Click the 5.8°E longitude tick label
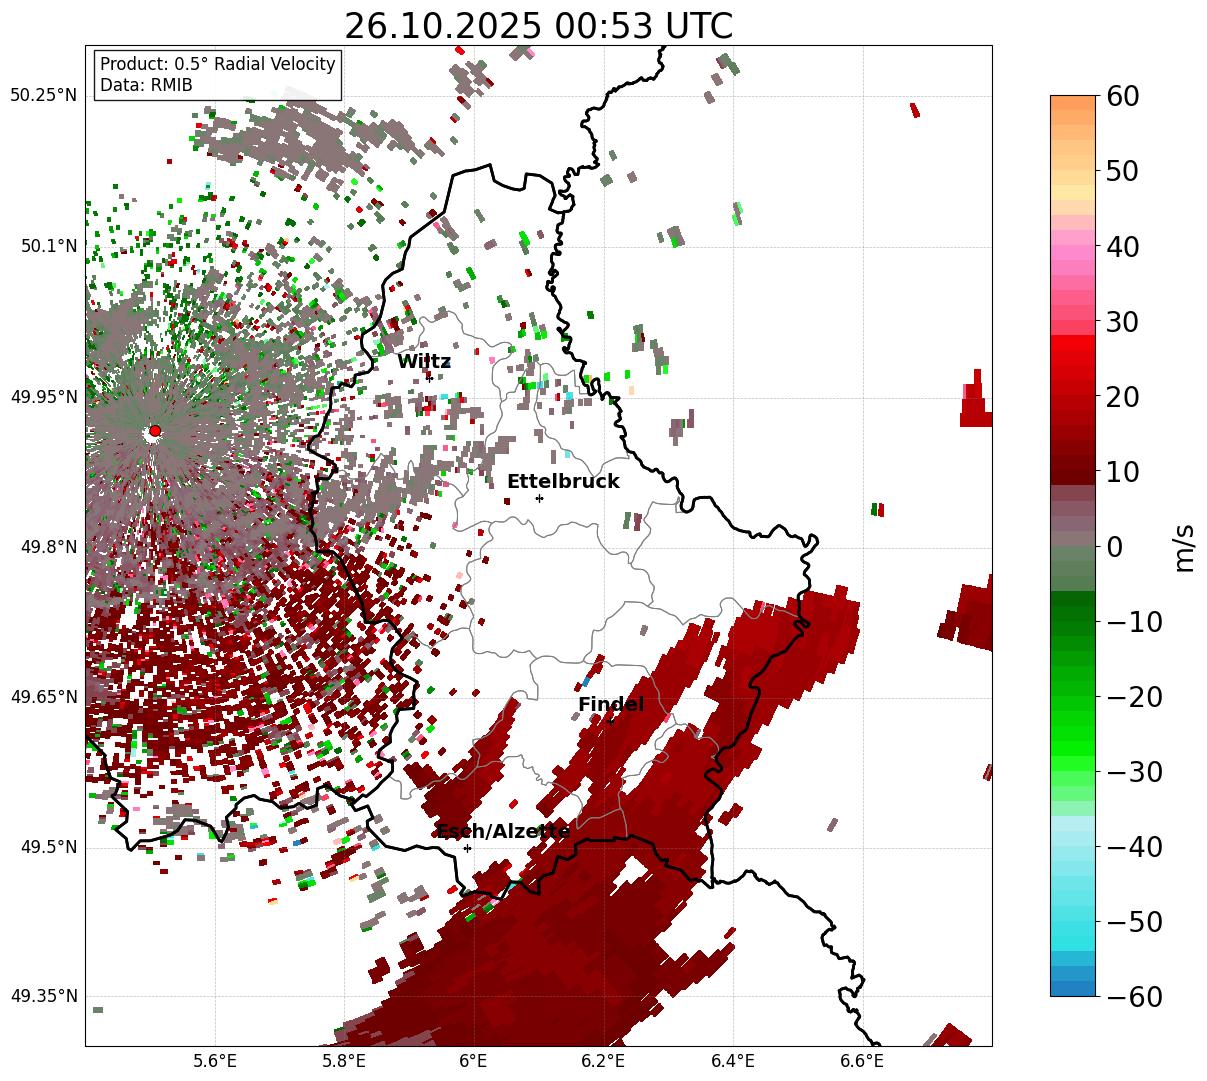Viewport: 1207px width, 1081px height. [344, 1061]
